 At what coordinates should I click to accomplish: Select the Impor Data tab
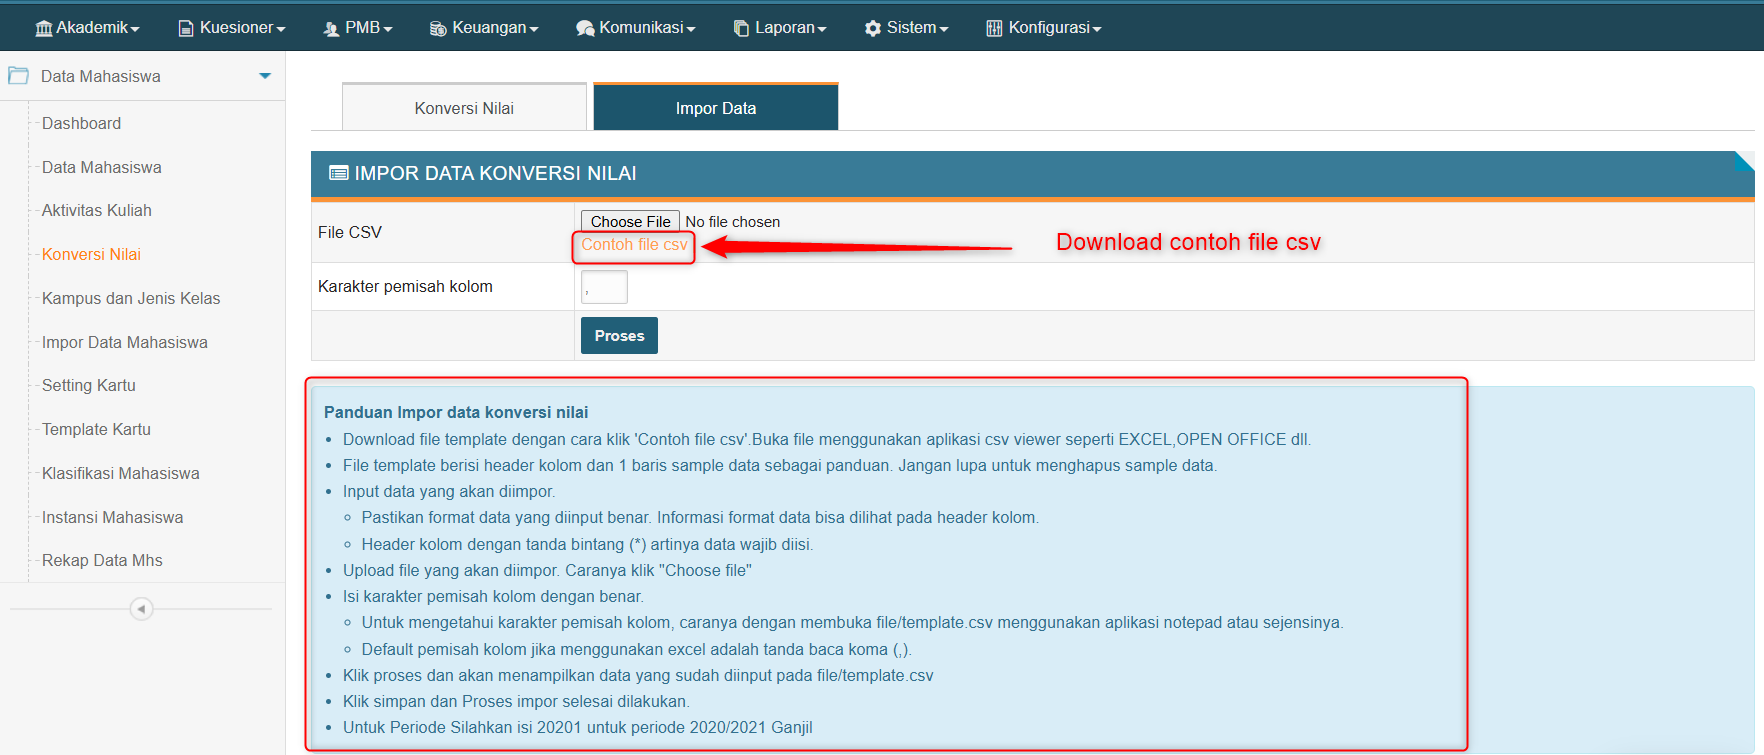coord(715,108)
